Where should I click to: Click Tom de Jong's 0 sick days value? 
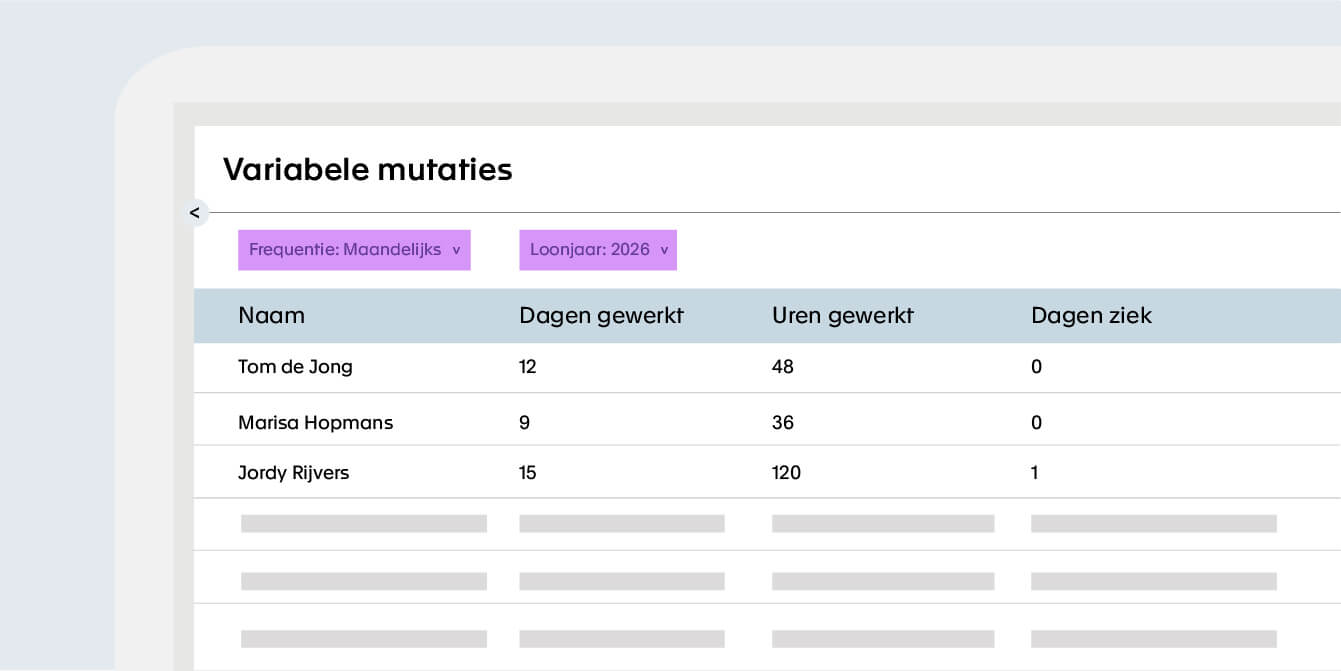coord(1036,367)
